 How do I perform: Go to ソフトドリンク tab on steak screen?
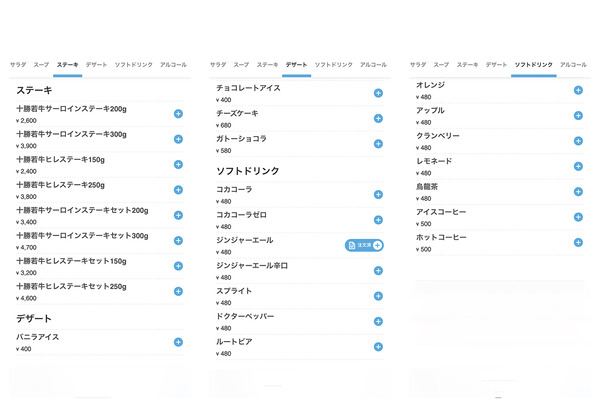[x=134, y=65]
